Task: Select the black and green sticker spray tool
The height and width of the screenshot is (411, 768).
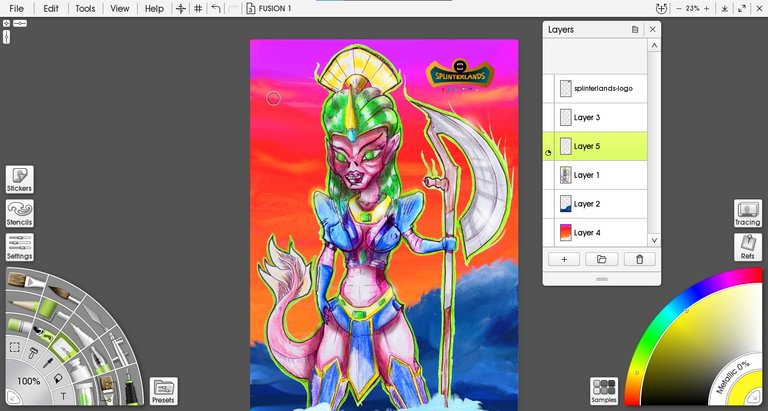Action: point(44,333)
